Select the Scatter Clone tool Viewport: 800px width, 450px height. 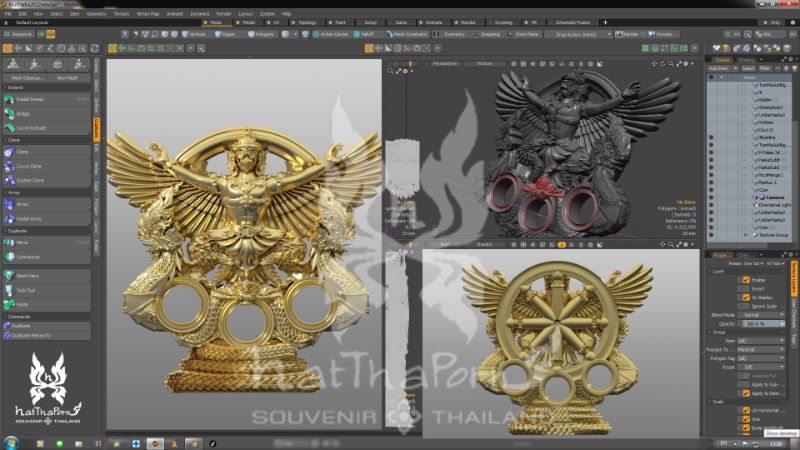pos(47,180)
